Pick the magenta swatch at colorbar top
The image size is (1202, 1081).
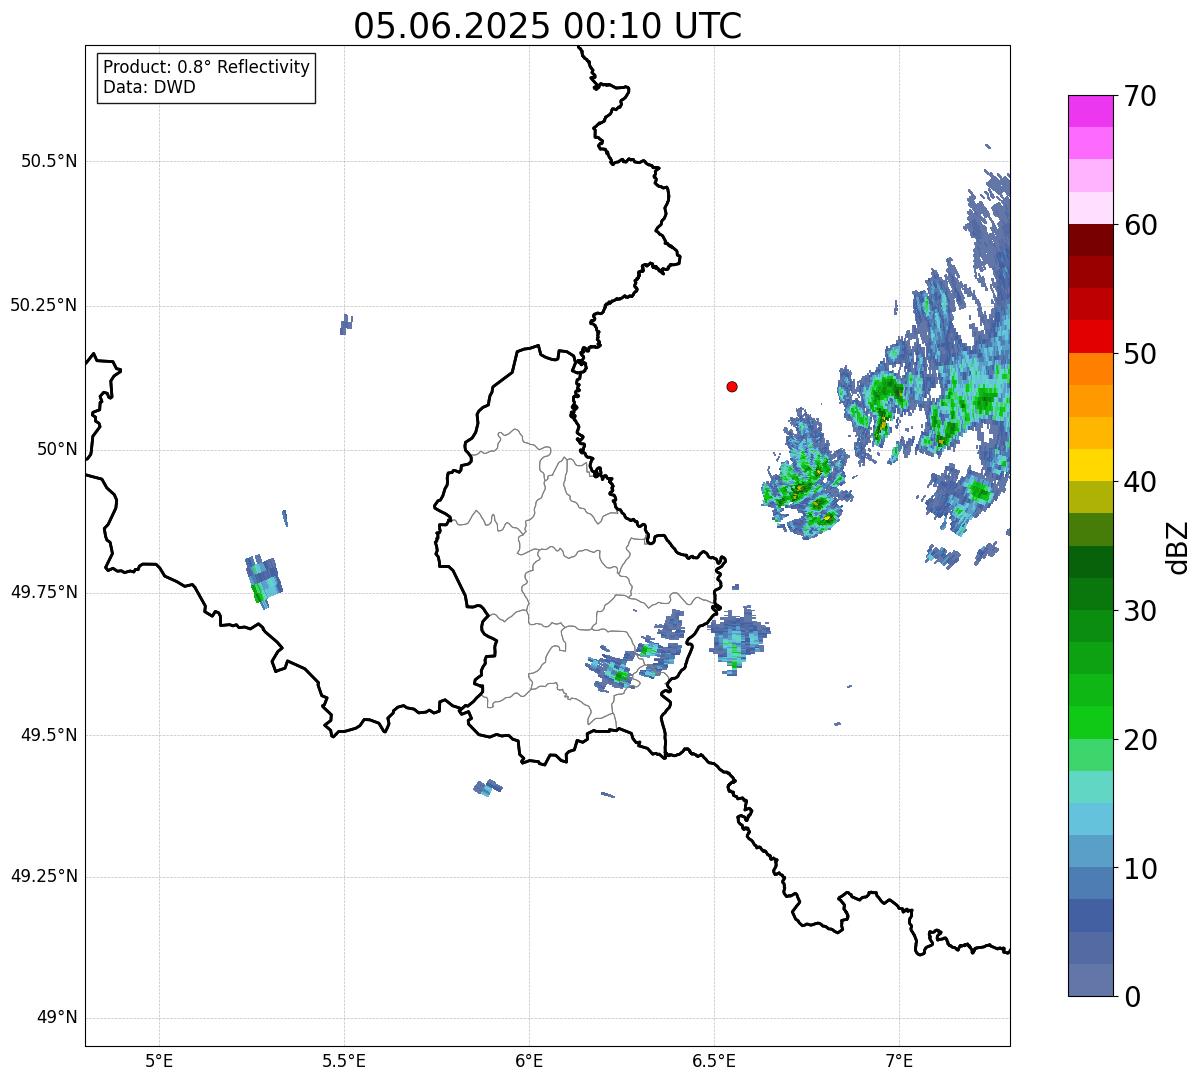coord(1090,111)
